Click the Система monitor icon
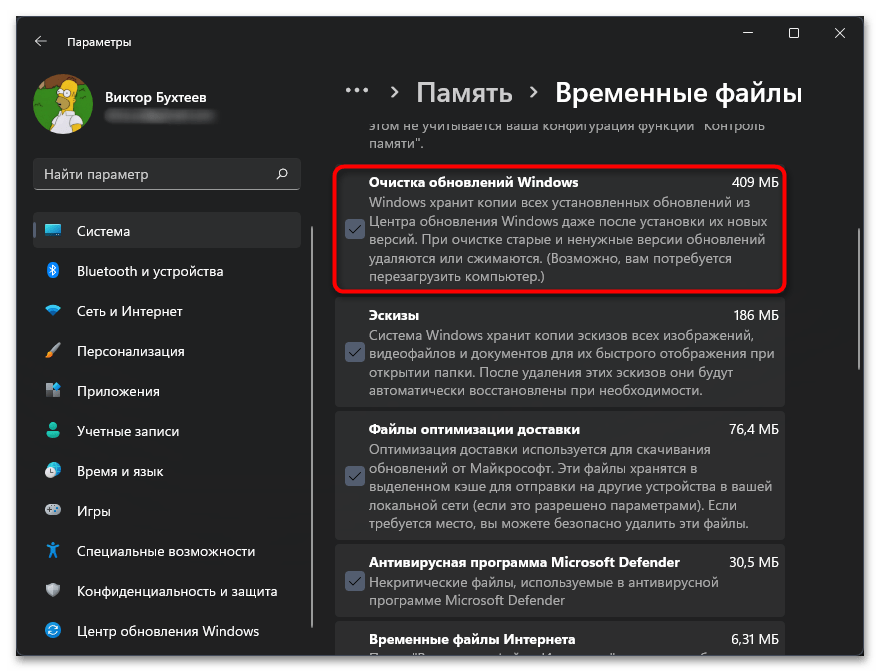Screen dimensions: 880x672 [53, 230]
